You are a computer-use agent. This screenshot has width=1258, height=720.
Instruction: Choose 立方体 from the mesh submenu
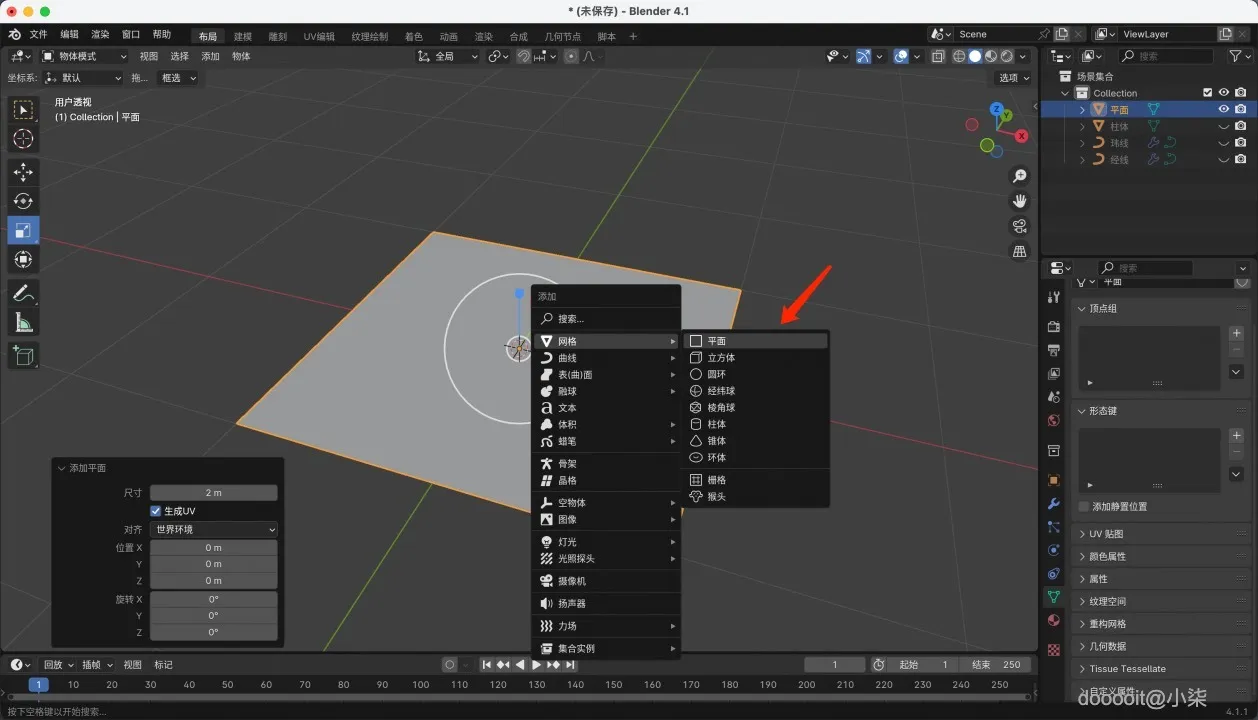pyautogui.click(x=721, y=358)
